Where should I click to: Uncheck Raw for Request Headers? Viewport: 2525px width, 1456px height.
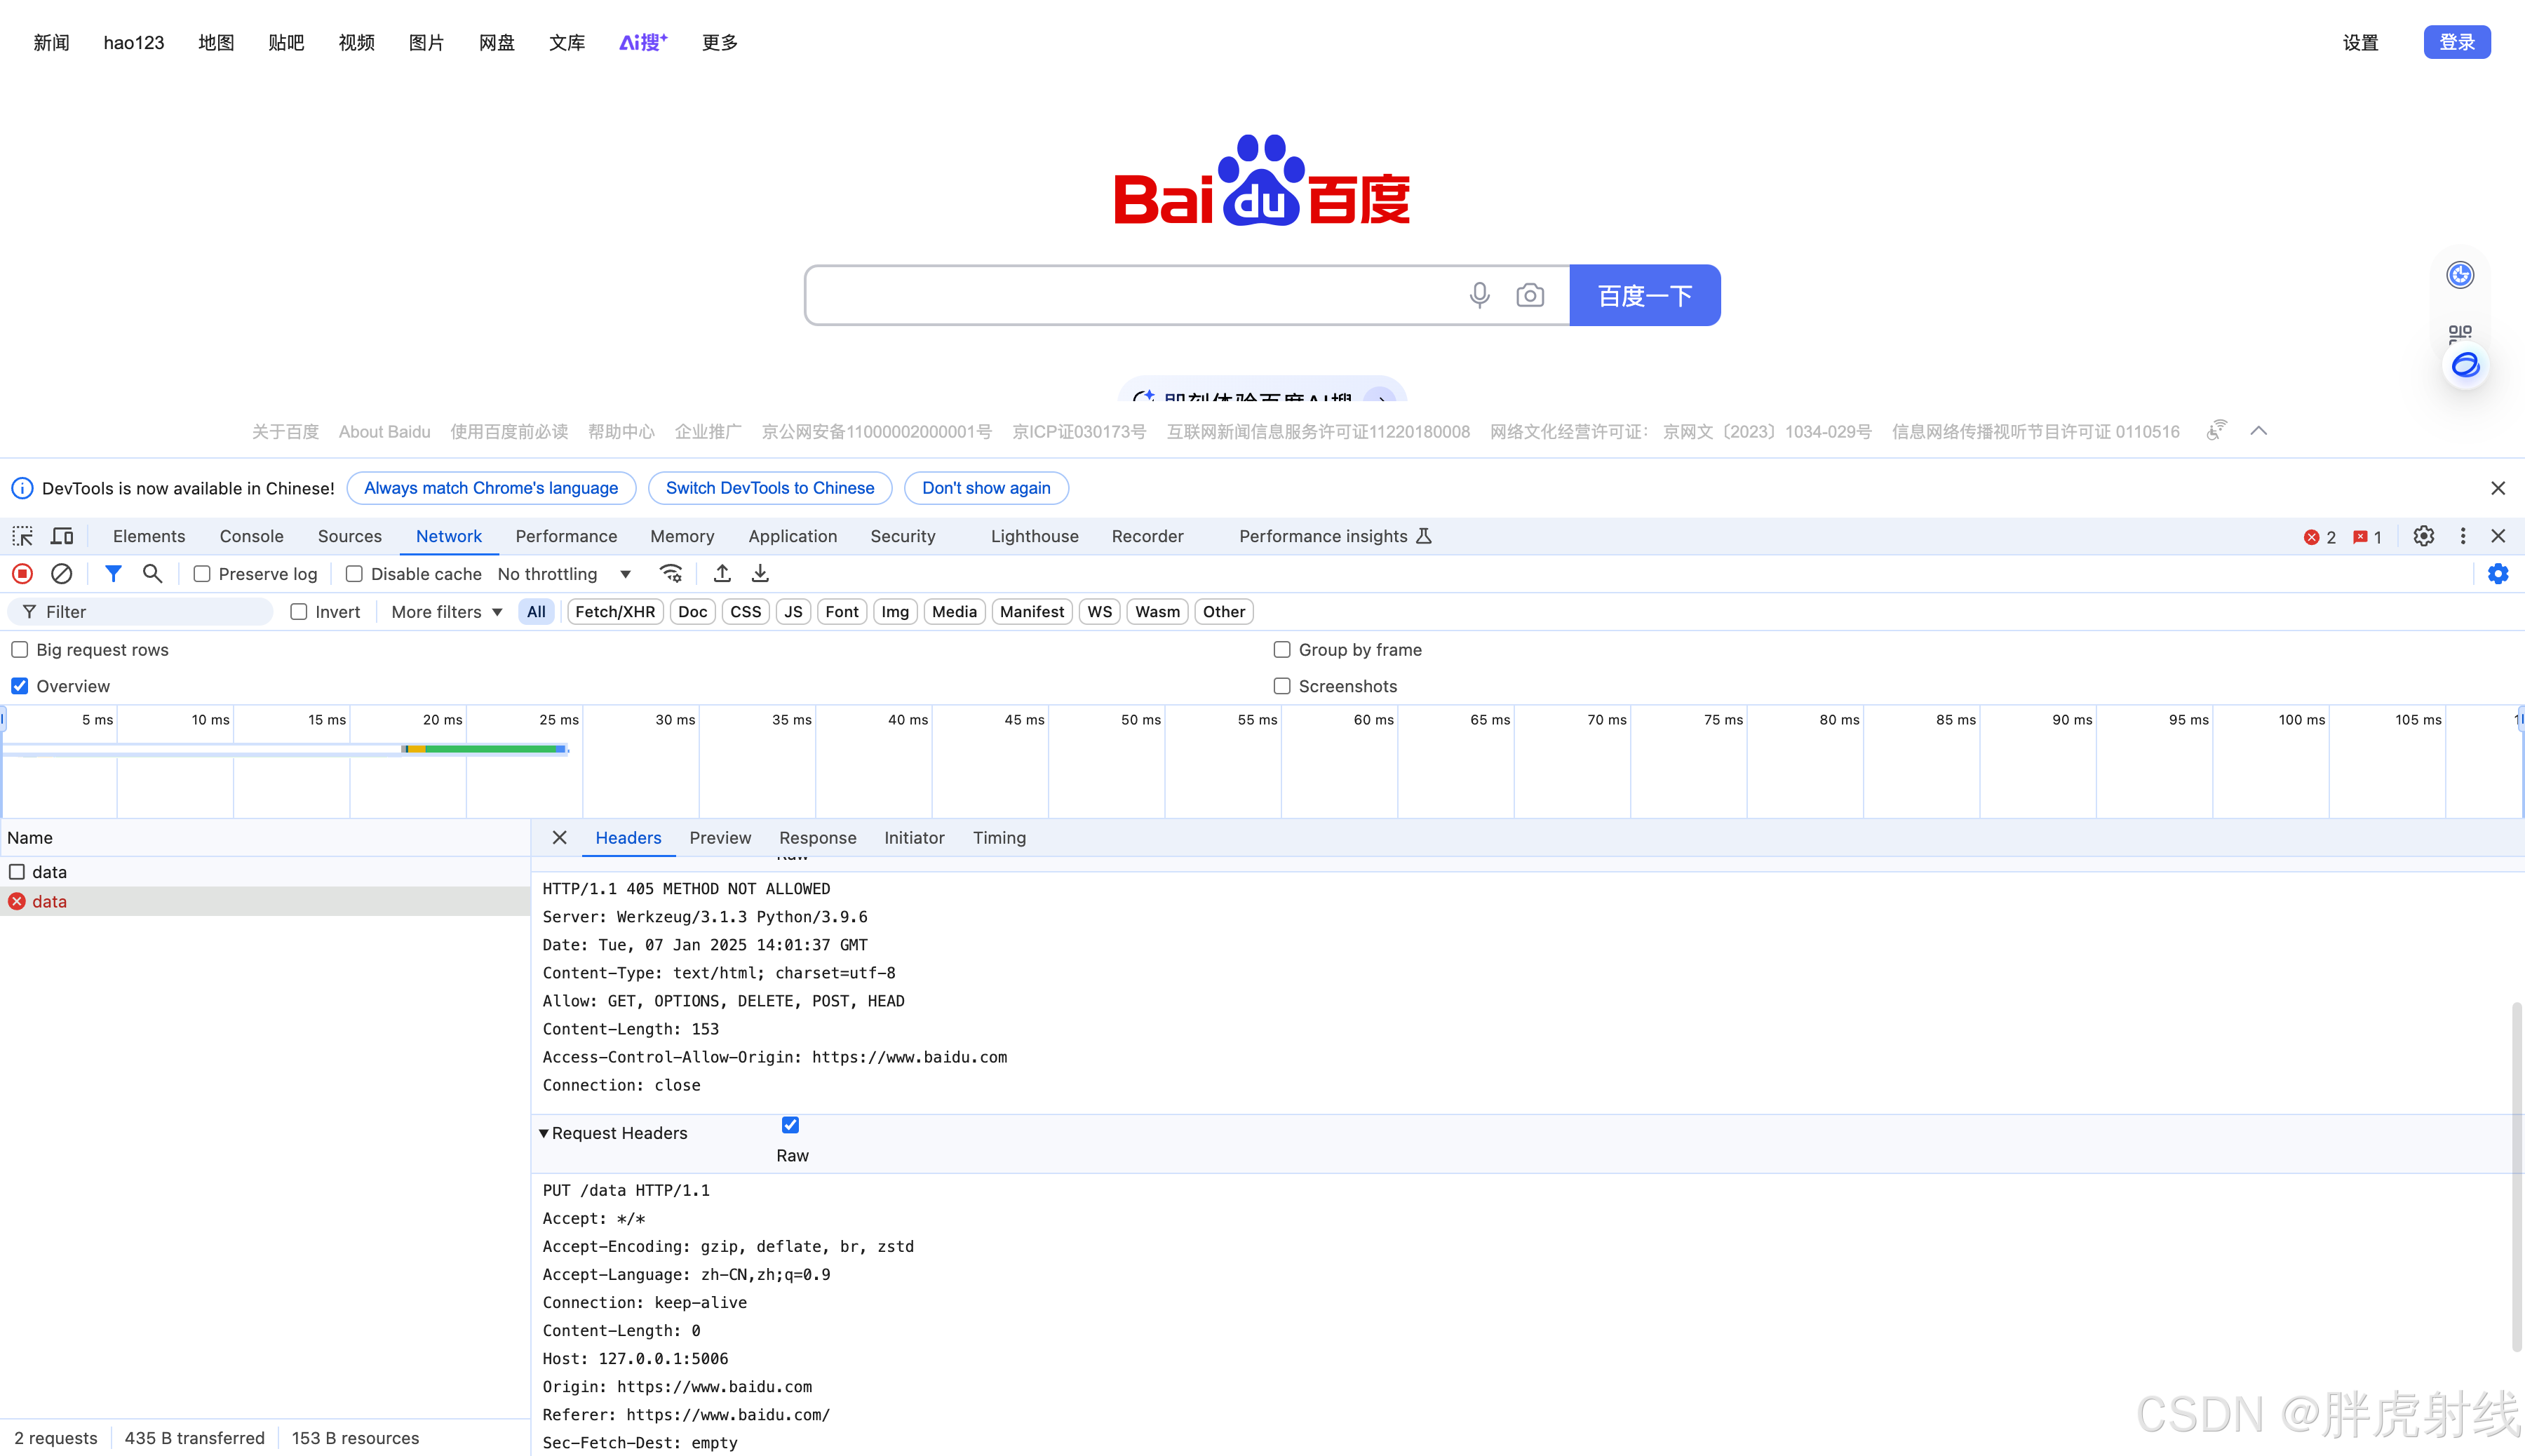click(791, 1125)
